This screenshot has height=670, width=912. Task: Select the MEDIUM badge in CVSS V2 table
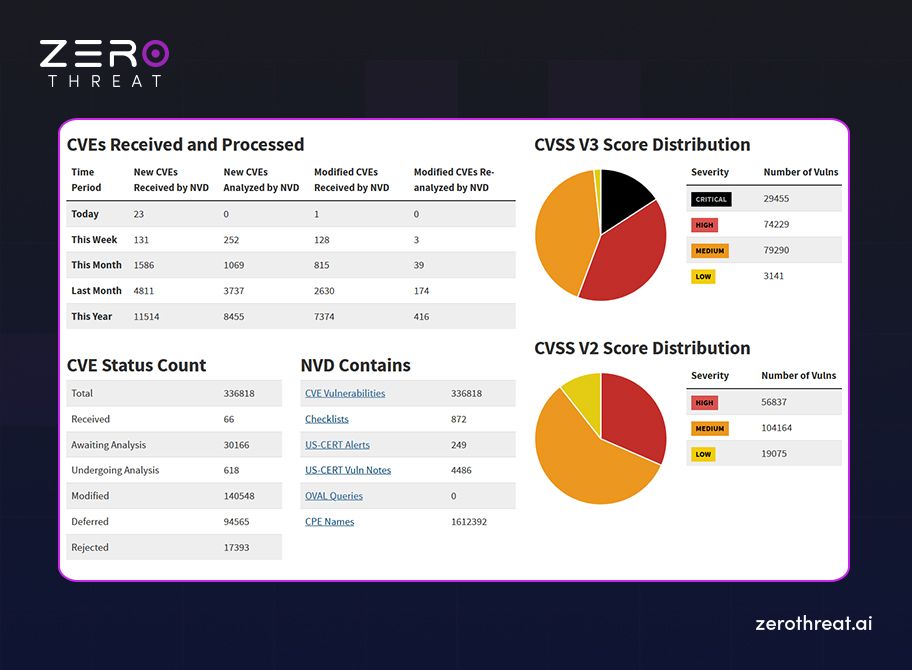(710, 428)
